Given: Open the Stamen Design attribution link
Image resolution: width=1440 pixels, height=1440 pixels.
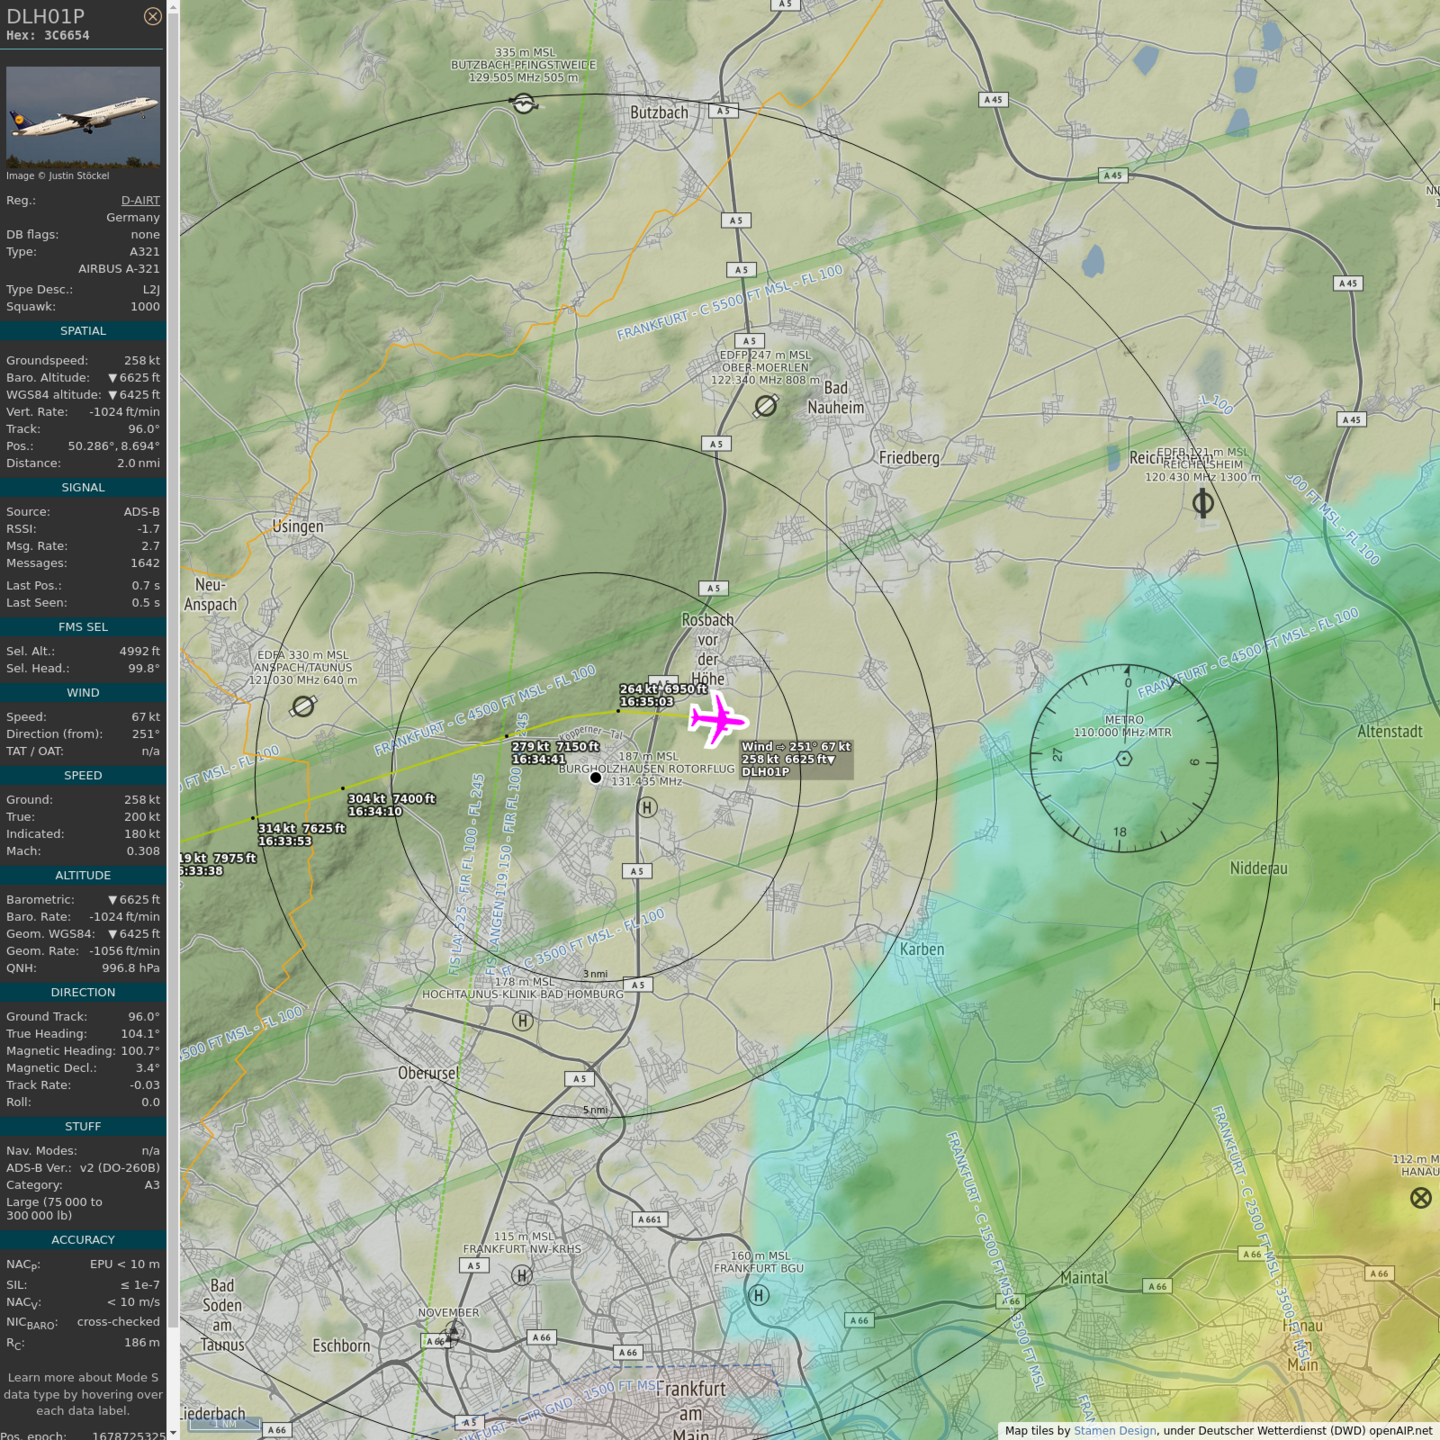Looking at the screenshot, I should 1114,1431.
